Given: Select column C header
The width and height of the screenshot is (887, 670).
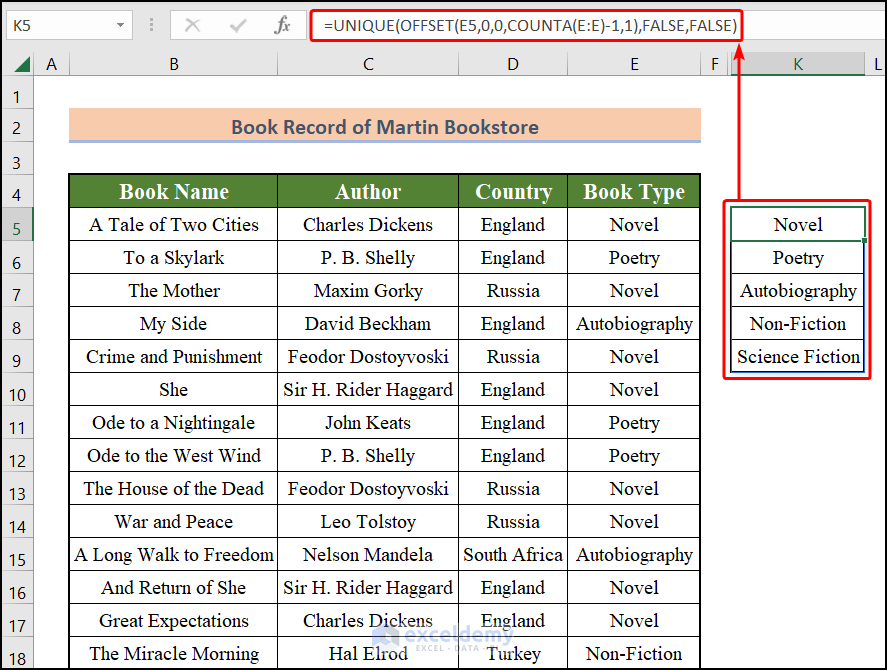Looking at the screenshot, I should 368,64.
